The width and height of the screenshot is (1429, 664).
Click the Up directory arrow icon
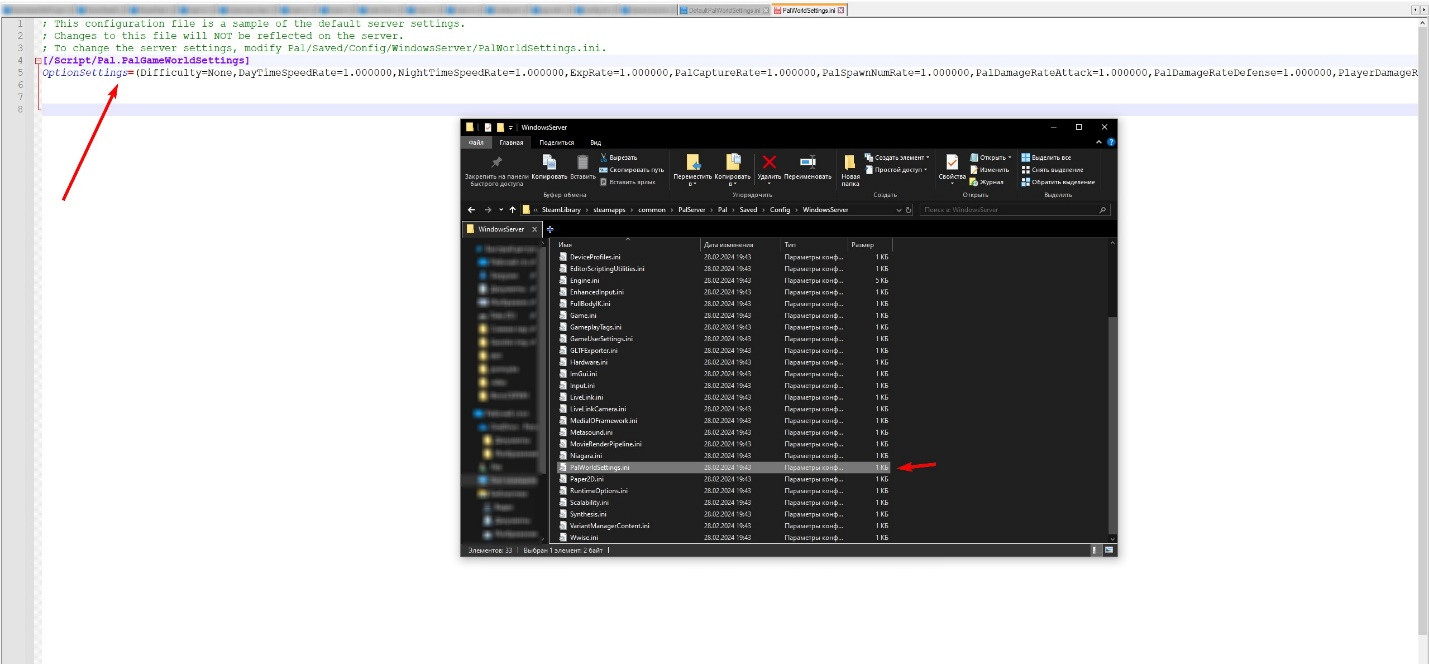[x=513, y=210]
